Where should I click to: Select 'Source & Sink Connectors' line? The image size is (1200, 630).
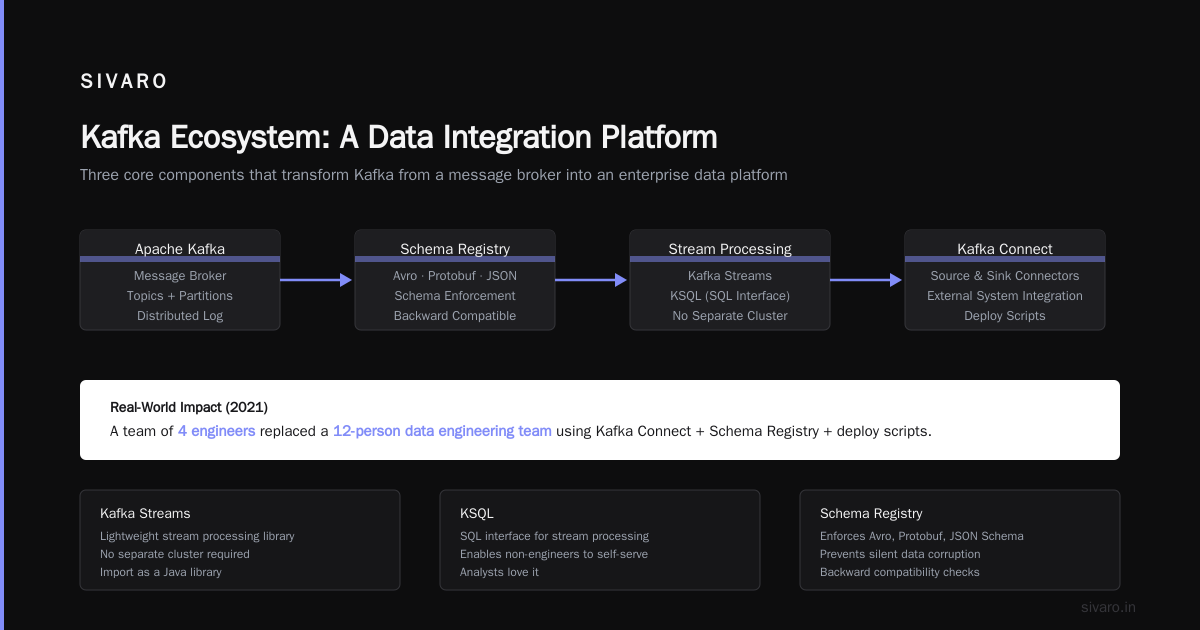pos(1005,276)
